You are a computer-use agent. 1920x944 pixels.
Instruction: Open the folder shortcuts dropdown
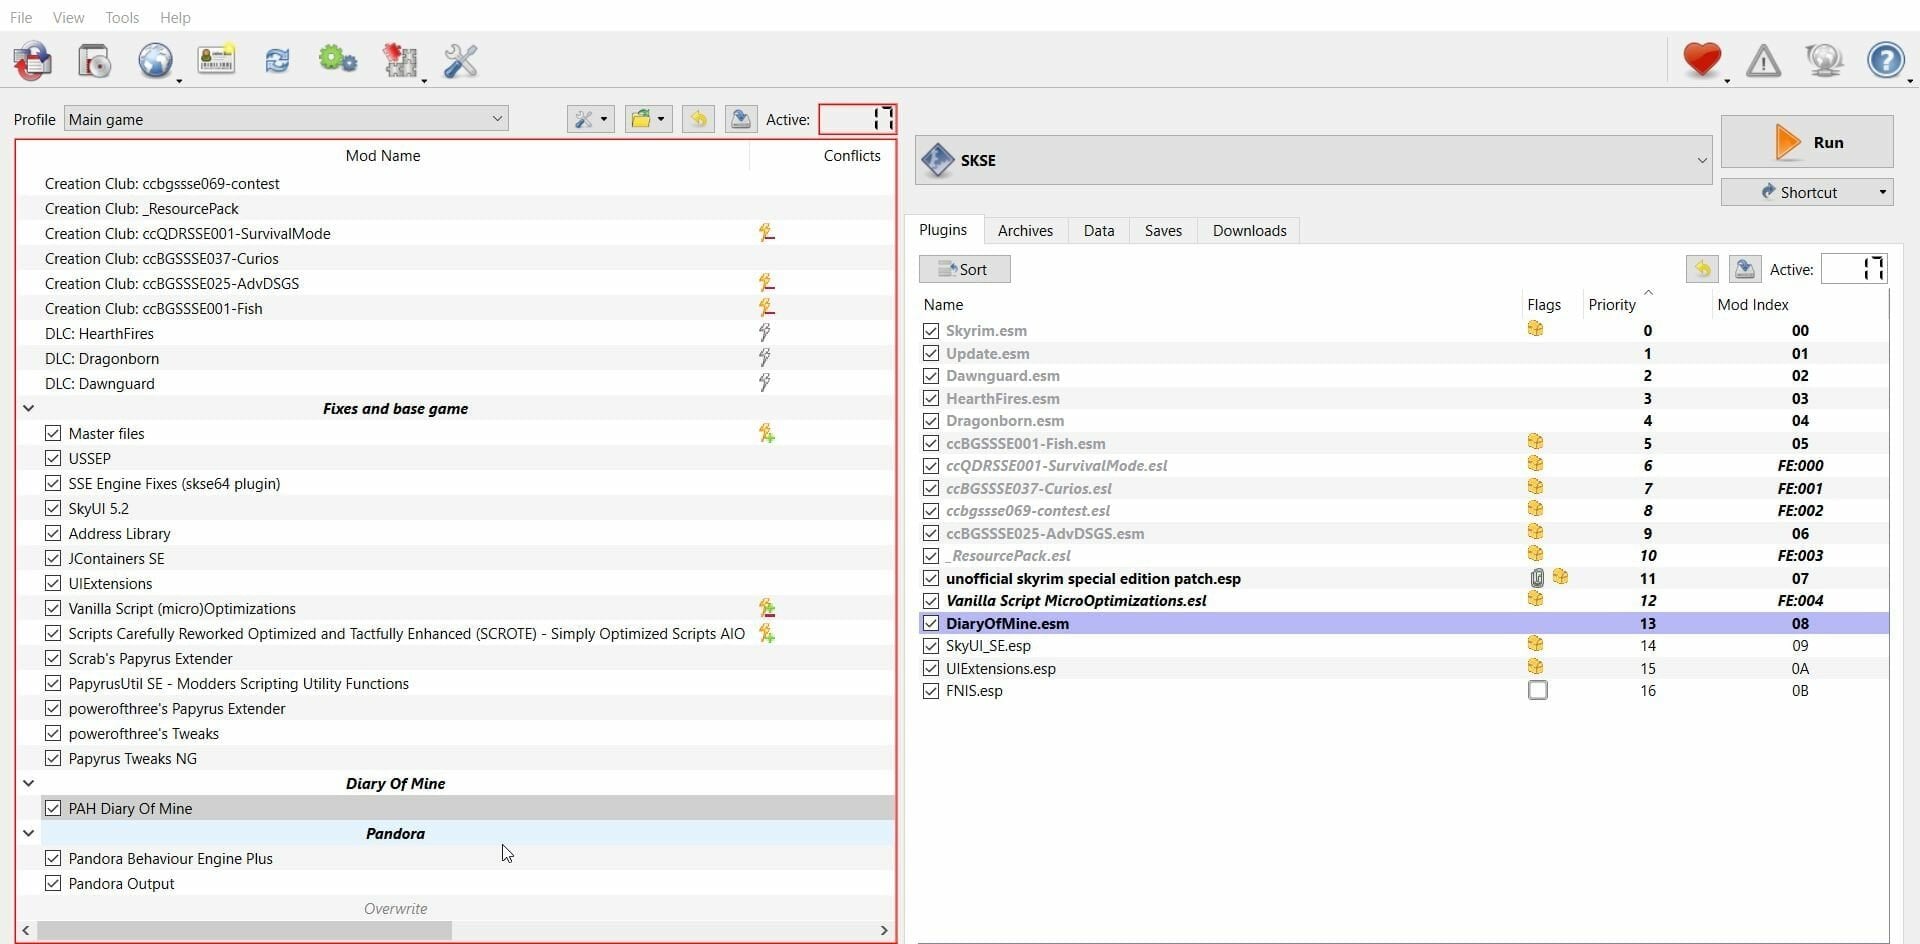[x=648, y=120]
